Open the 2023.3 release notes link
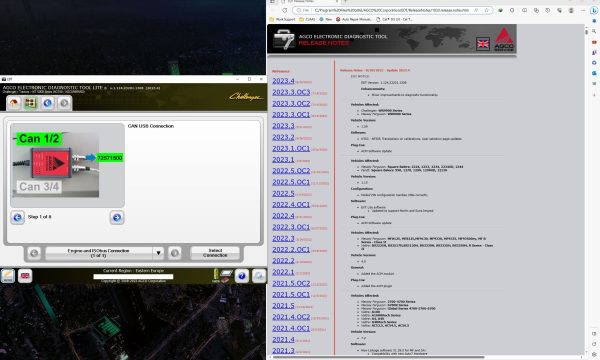Image resolution: width=600 pixels, height=360 pixels. [283, 126]
